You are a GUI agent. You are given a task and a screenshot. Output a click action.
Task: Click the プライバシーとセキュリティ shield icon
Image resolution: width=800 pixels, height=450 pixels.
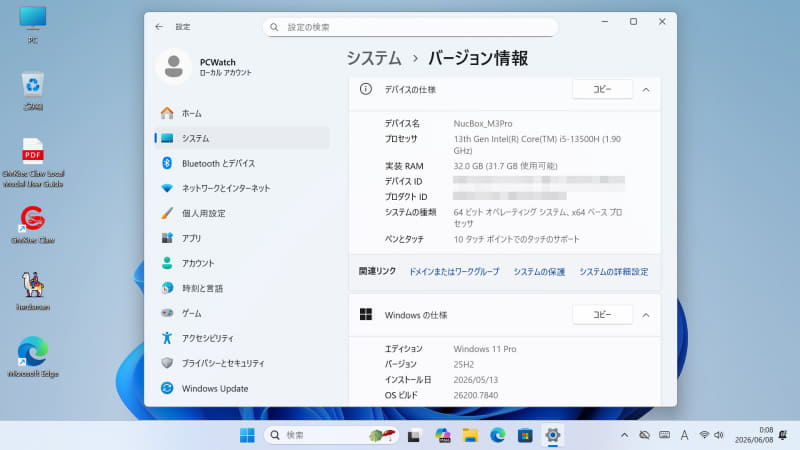(167, 363)
